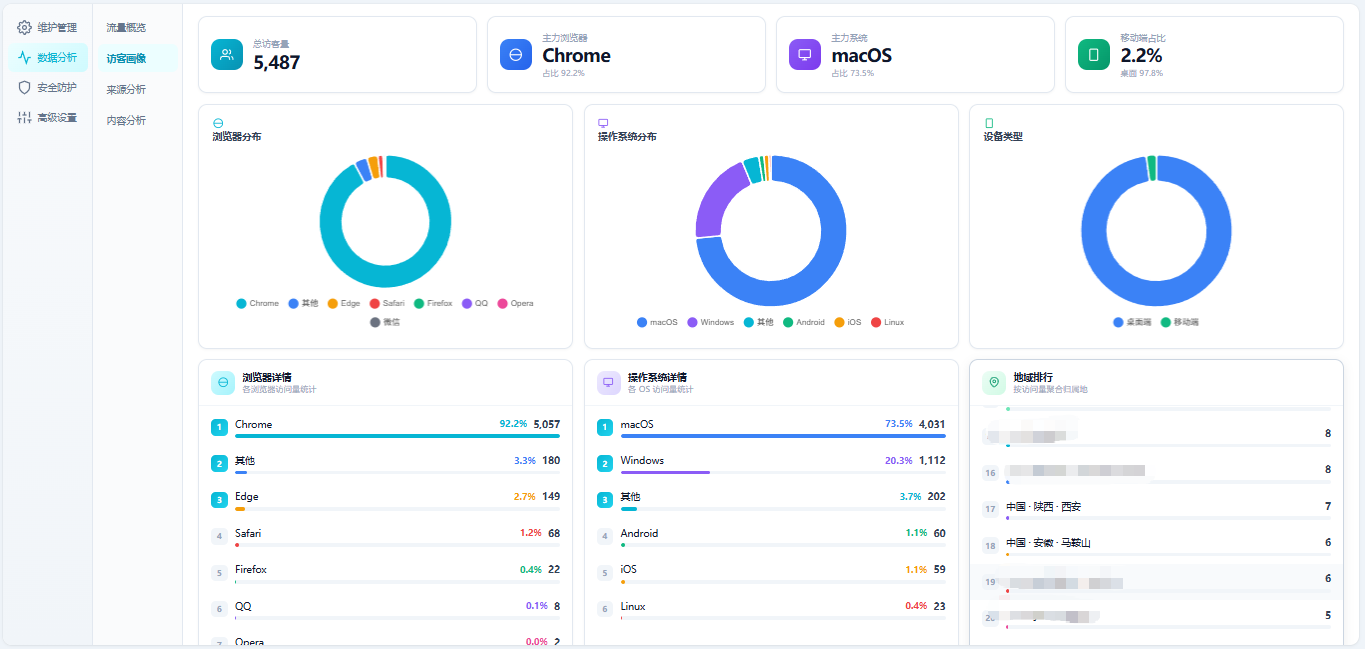The image size is (1365, 649).
Task: Click the macOS progress bar in 操作系统详情
Action: [782, 436]
